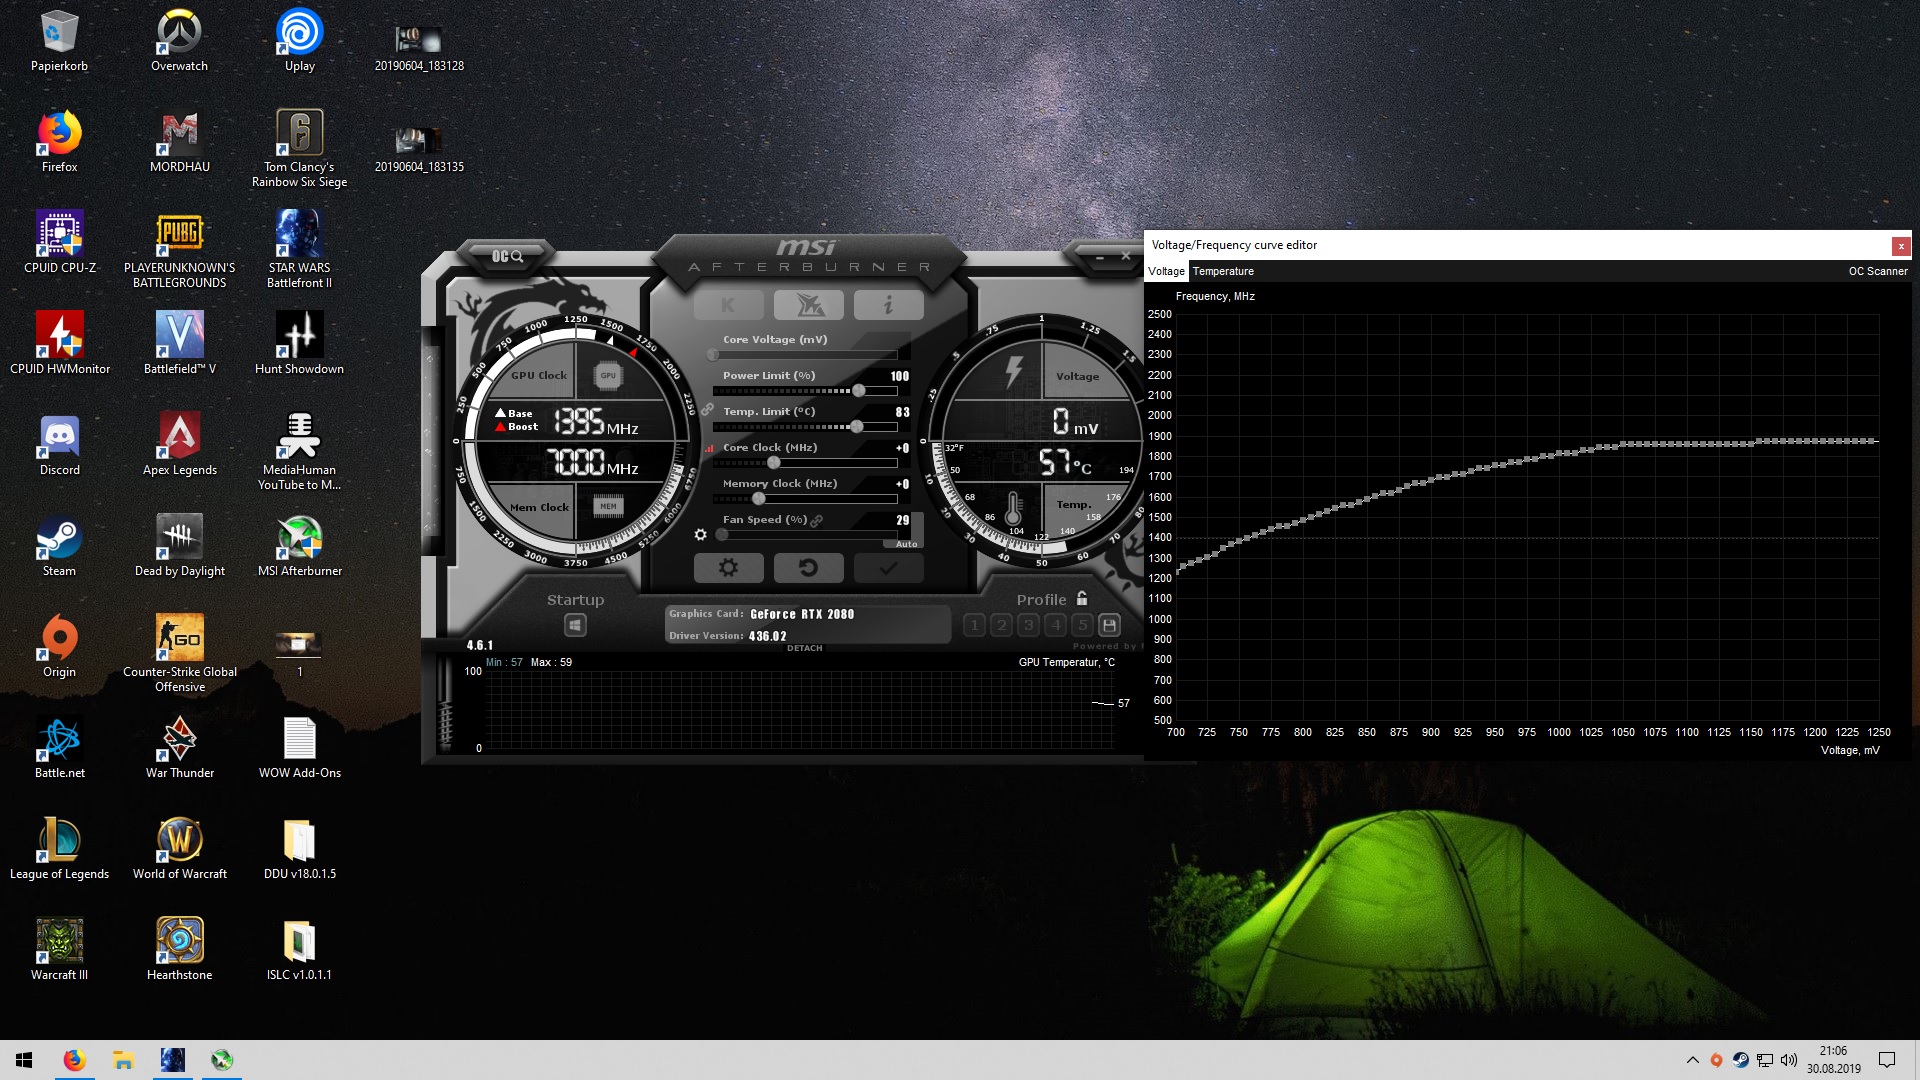Reset settings with the circular arrow button
Viewport: 1920px width, 1080px height.
[808, 568]
